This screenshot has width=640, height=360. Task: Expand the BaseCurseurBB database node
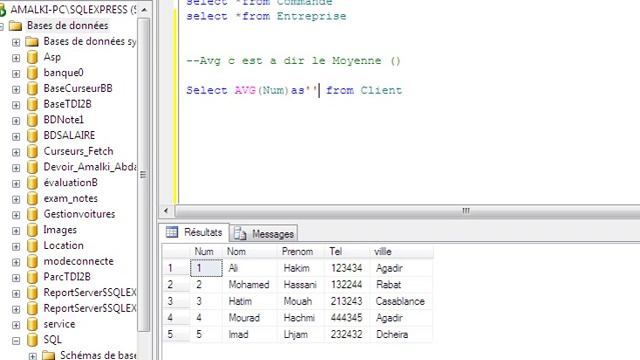click(16, 89)
